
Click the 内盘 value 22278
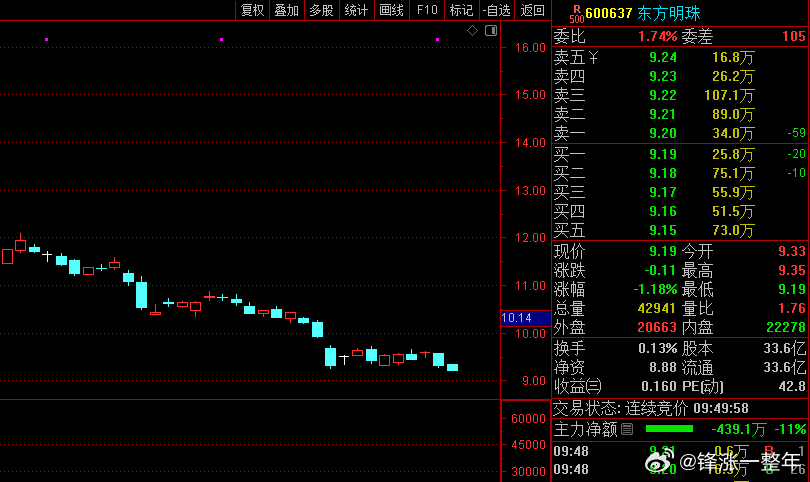click(786, 328)
